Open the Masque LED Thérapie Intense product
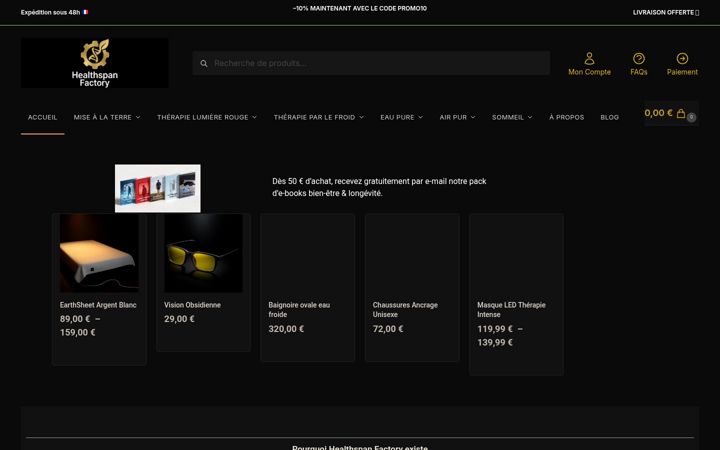 511,309
